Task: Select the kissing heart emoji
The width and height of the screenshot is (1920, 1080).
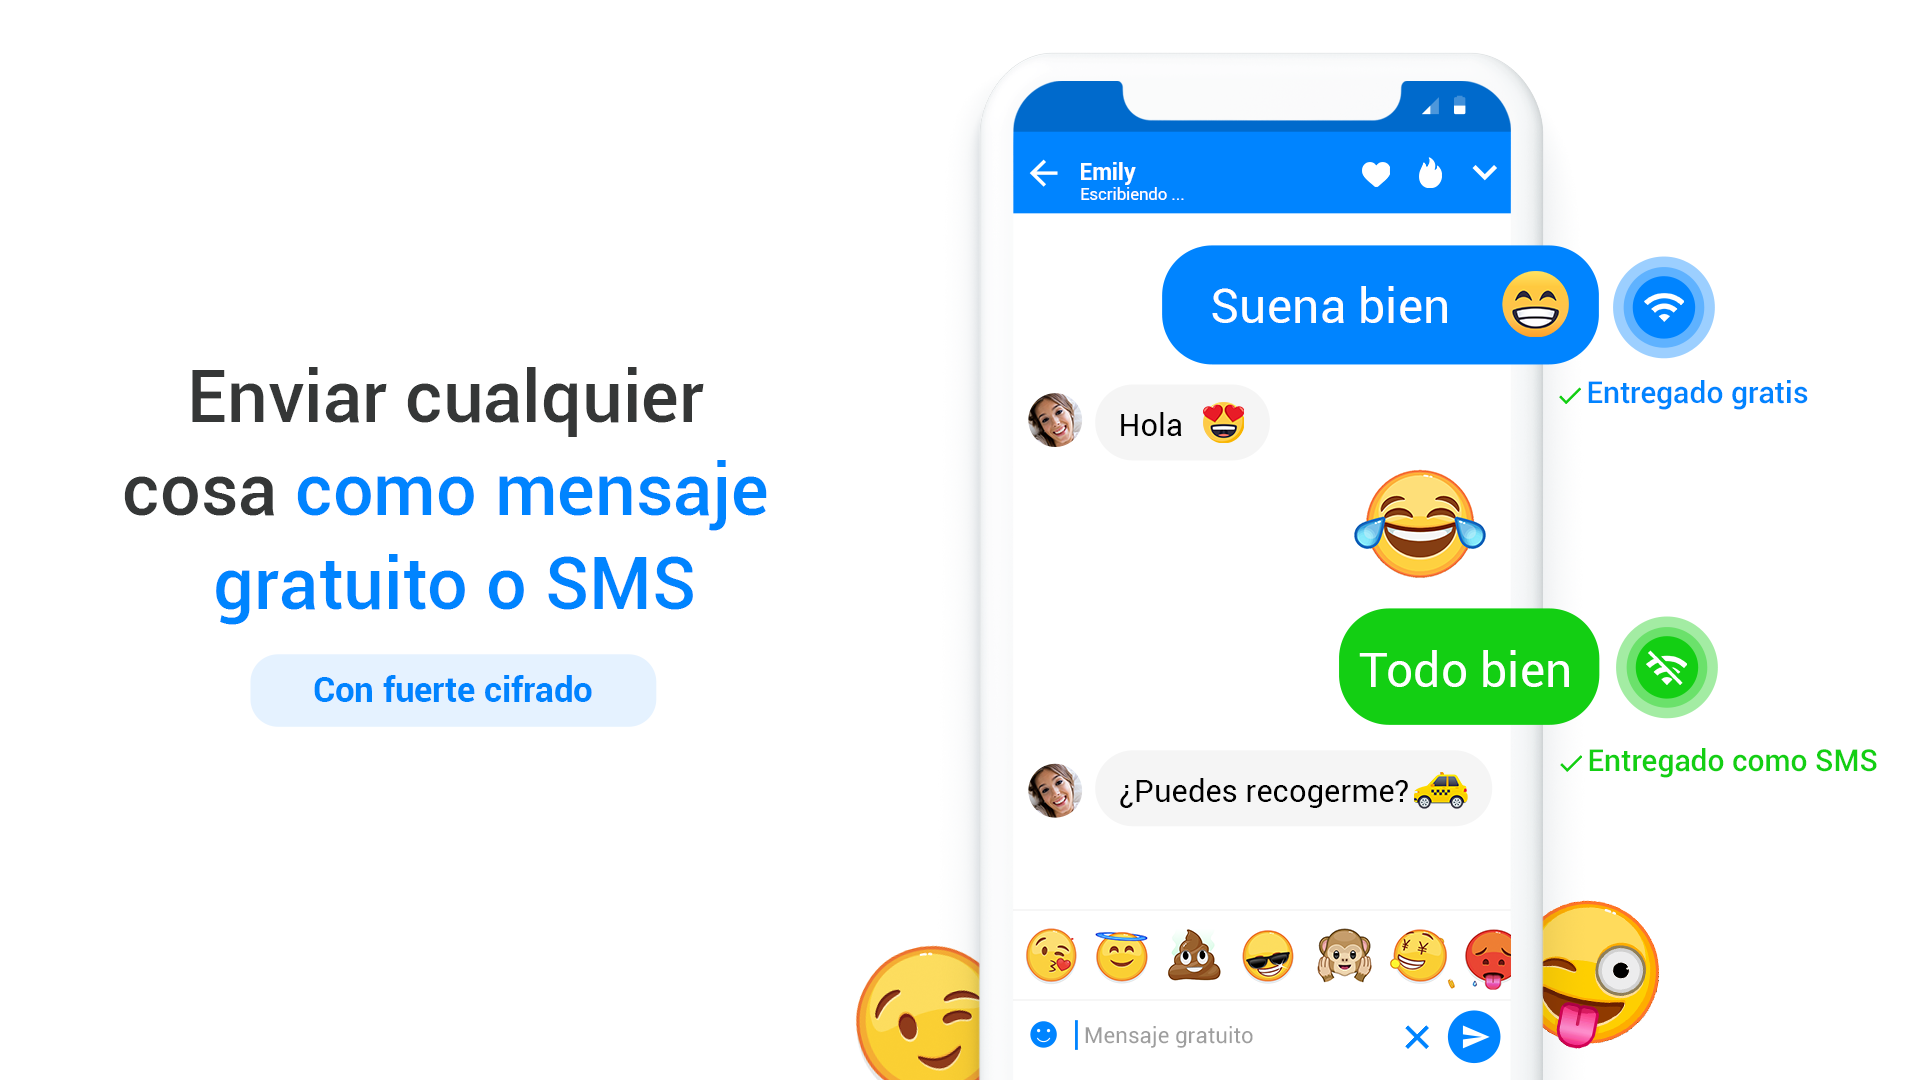Action: pyautogui.click(x=1051, y=956)
